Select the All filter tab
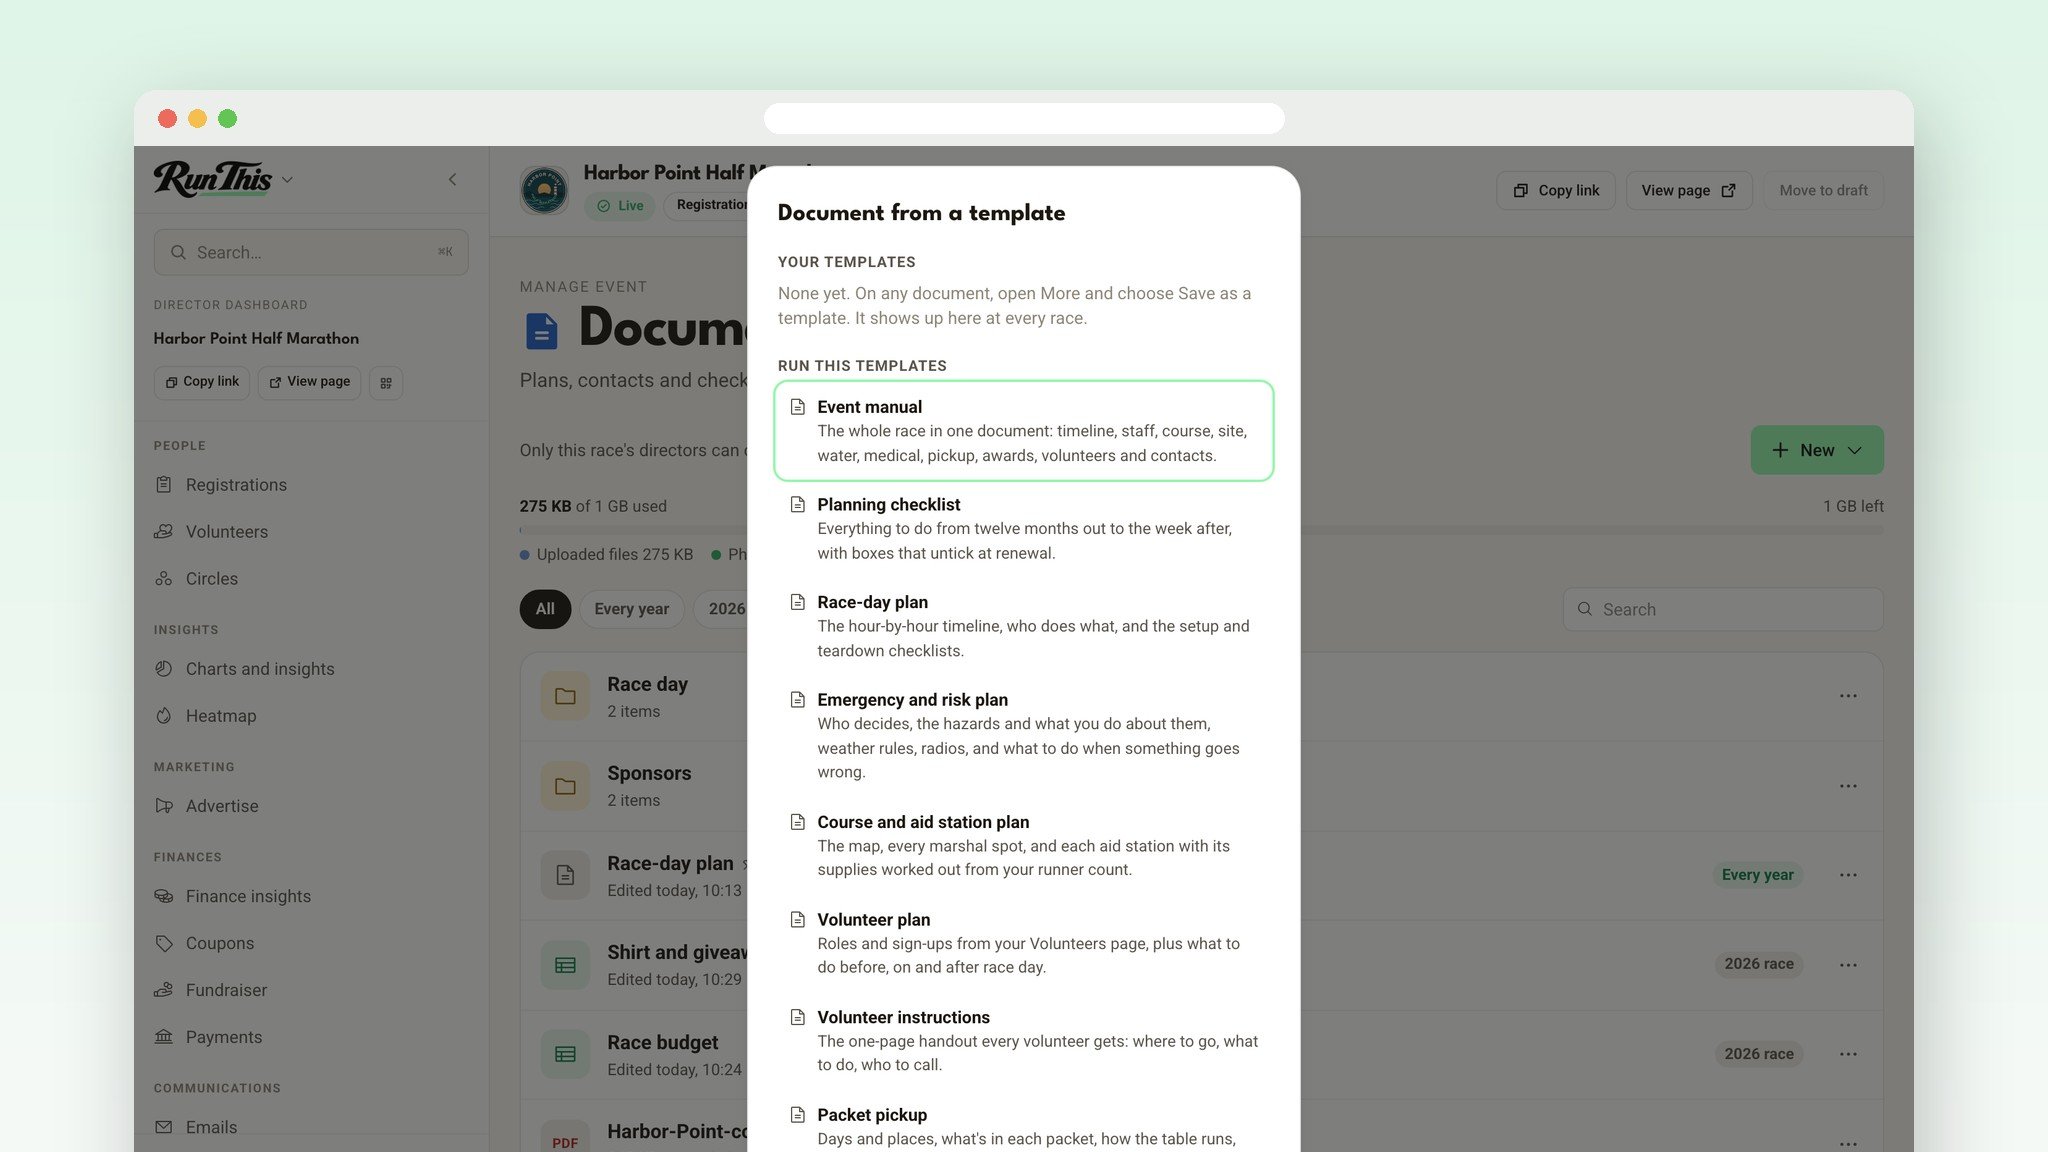Screen dimensions: 2048x1152 (545, 609)
